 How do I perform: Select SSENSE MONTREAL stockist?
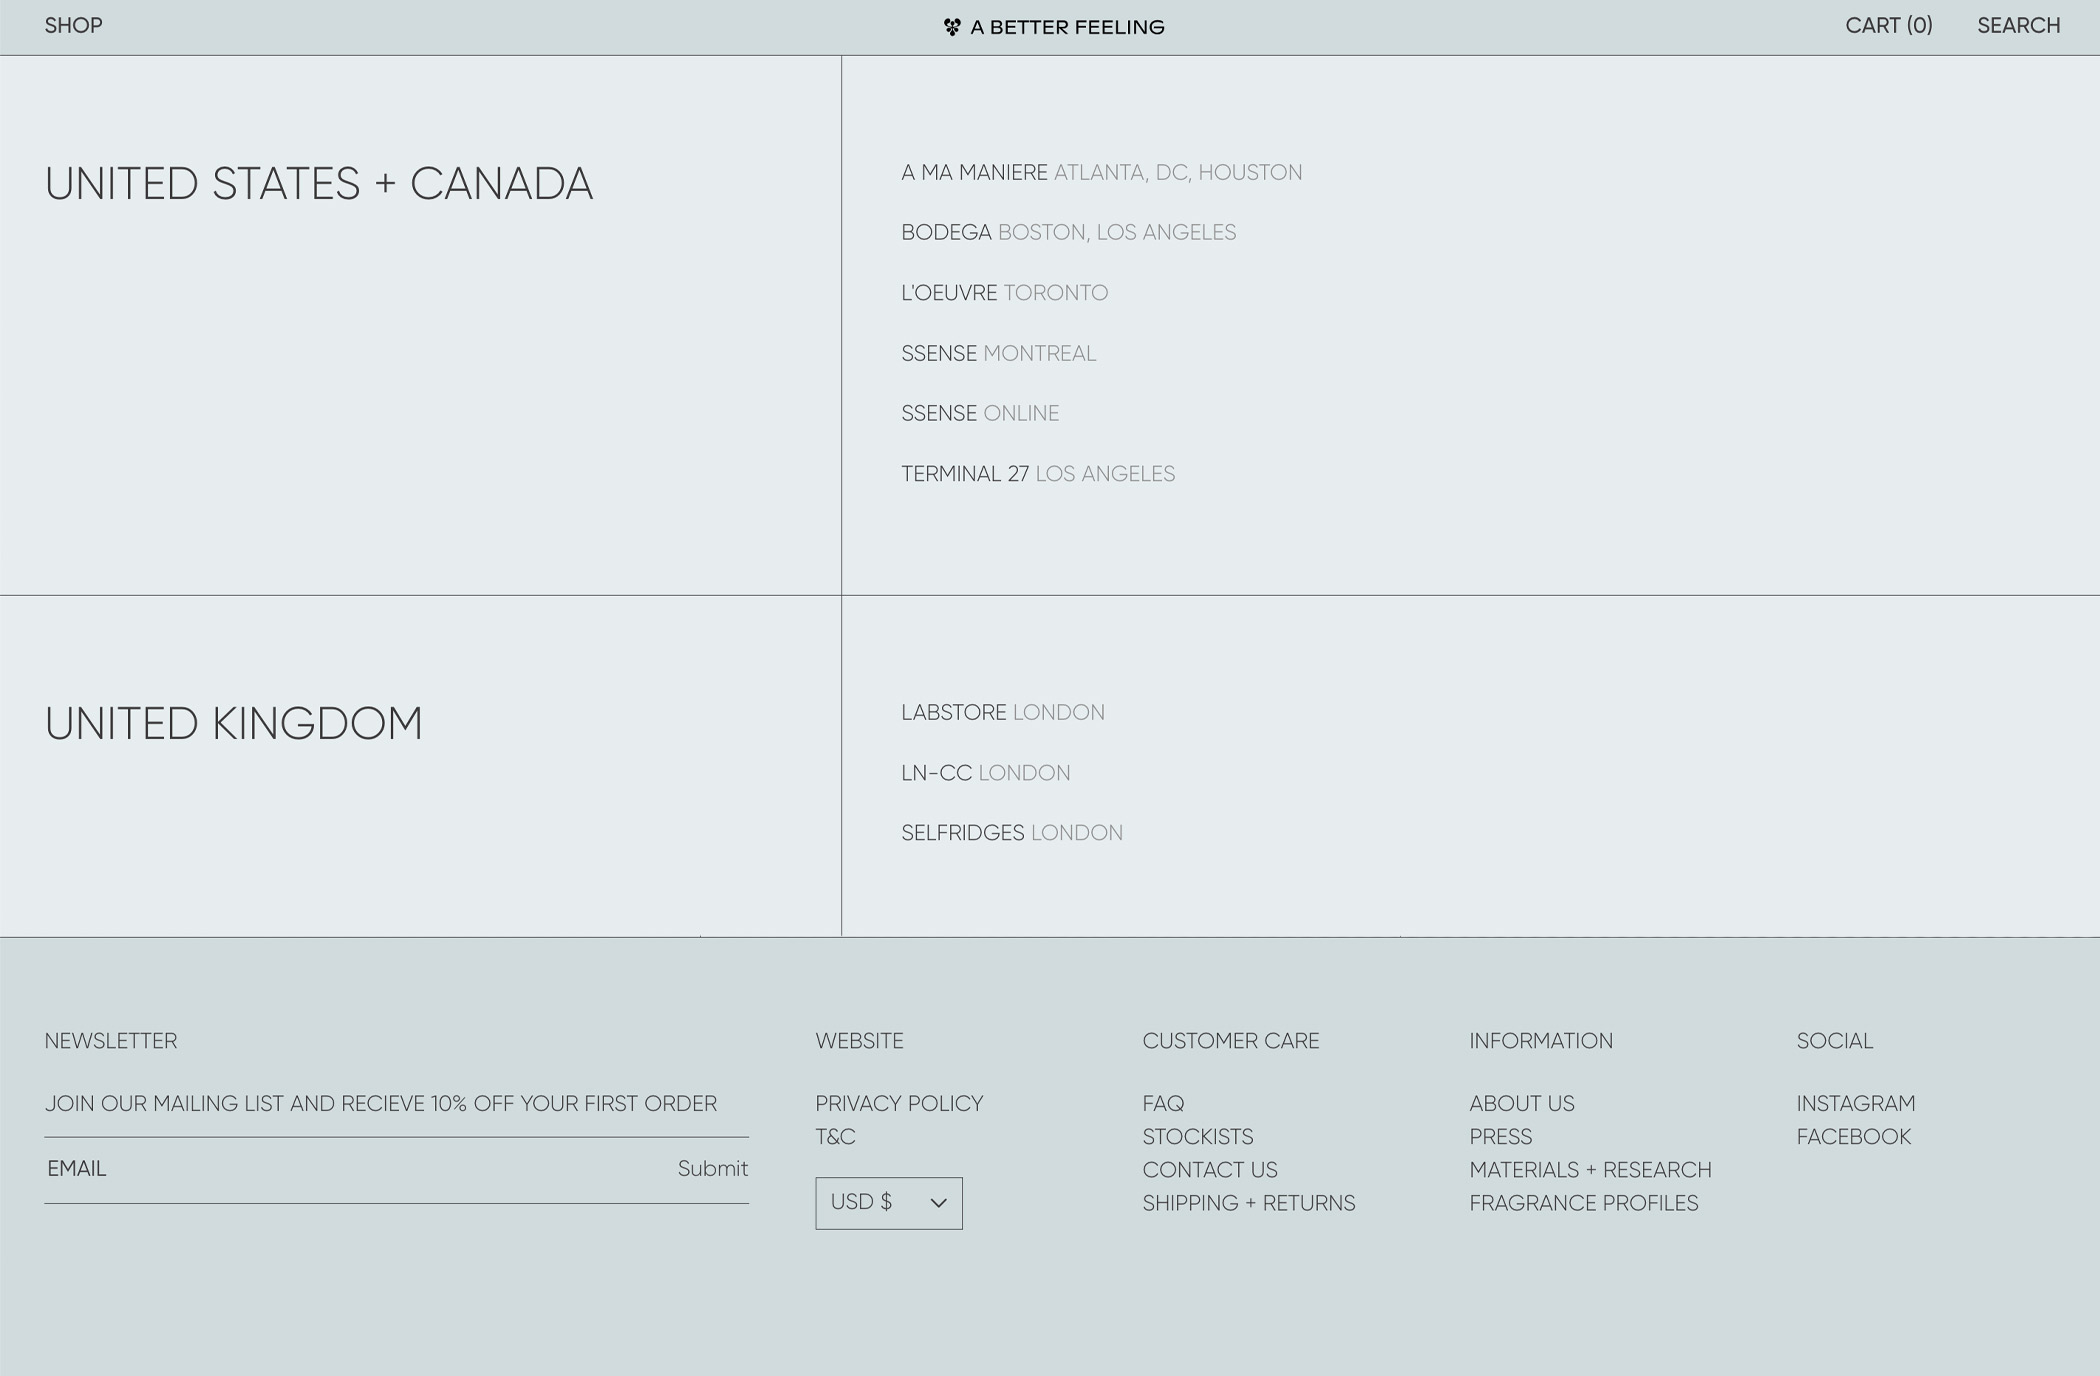coord(998,353)
